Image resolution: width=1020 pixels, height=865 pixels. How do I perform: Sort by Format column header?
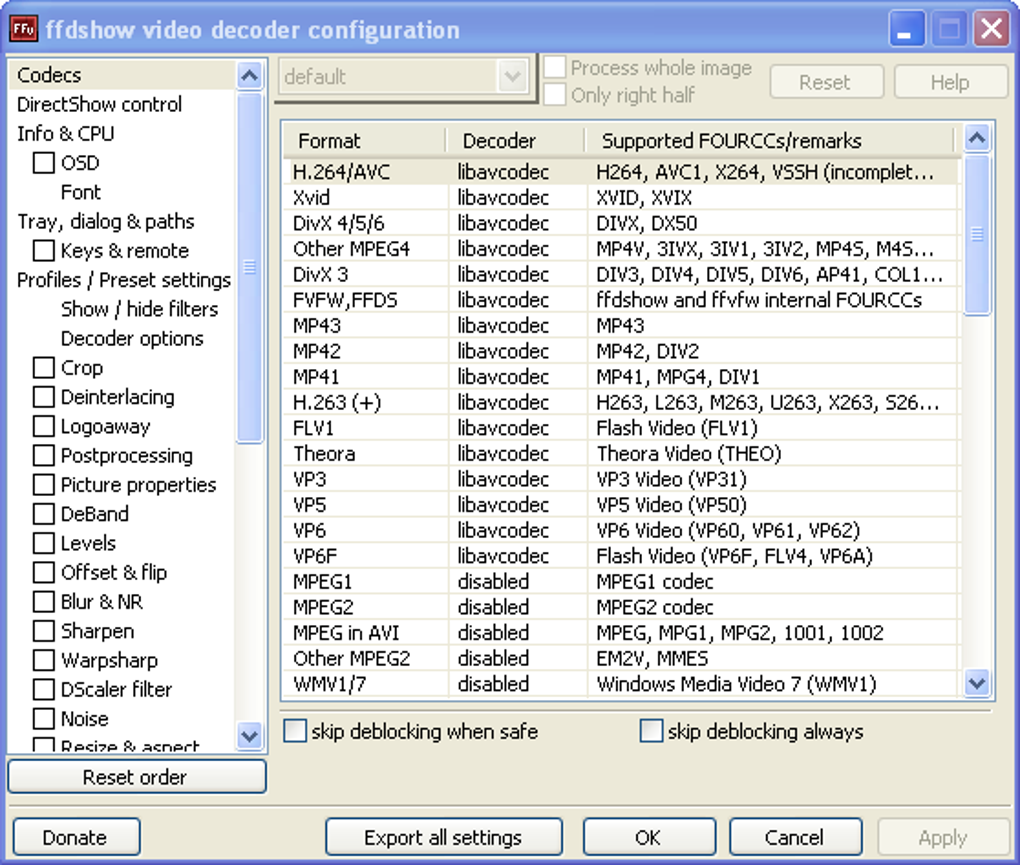coord(365,140)
